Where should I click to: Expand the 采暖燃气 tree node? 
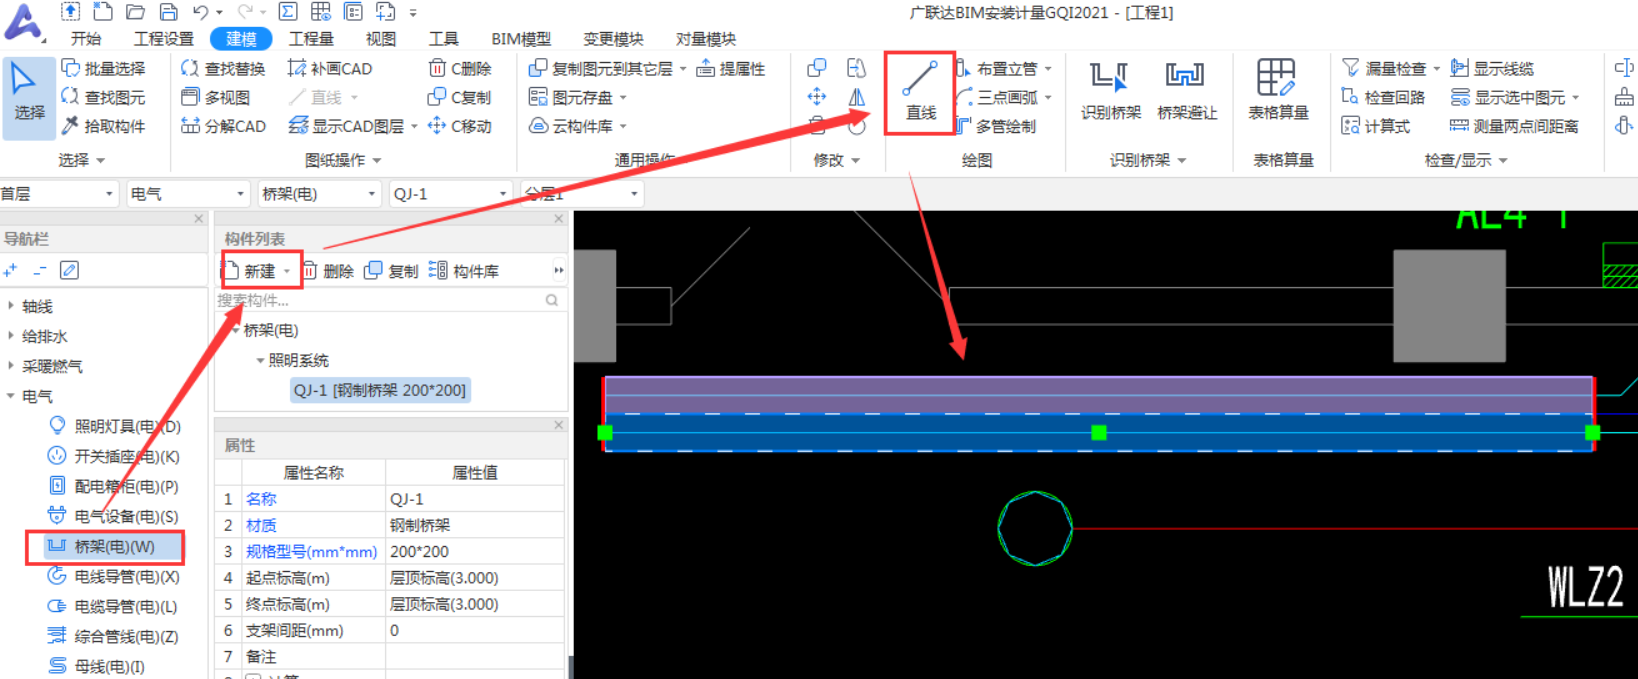(x=11, y=366)
